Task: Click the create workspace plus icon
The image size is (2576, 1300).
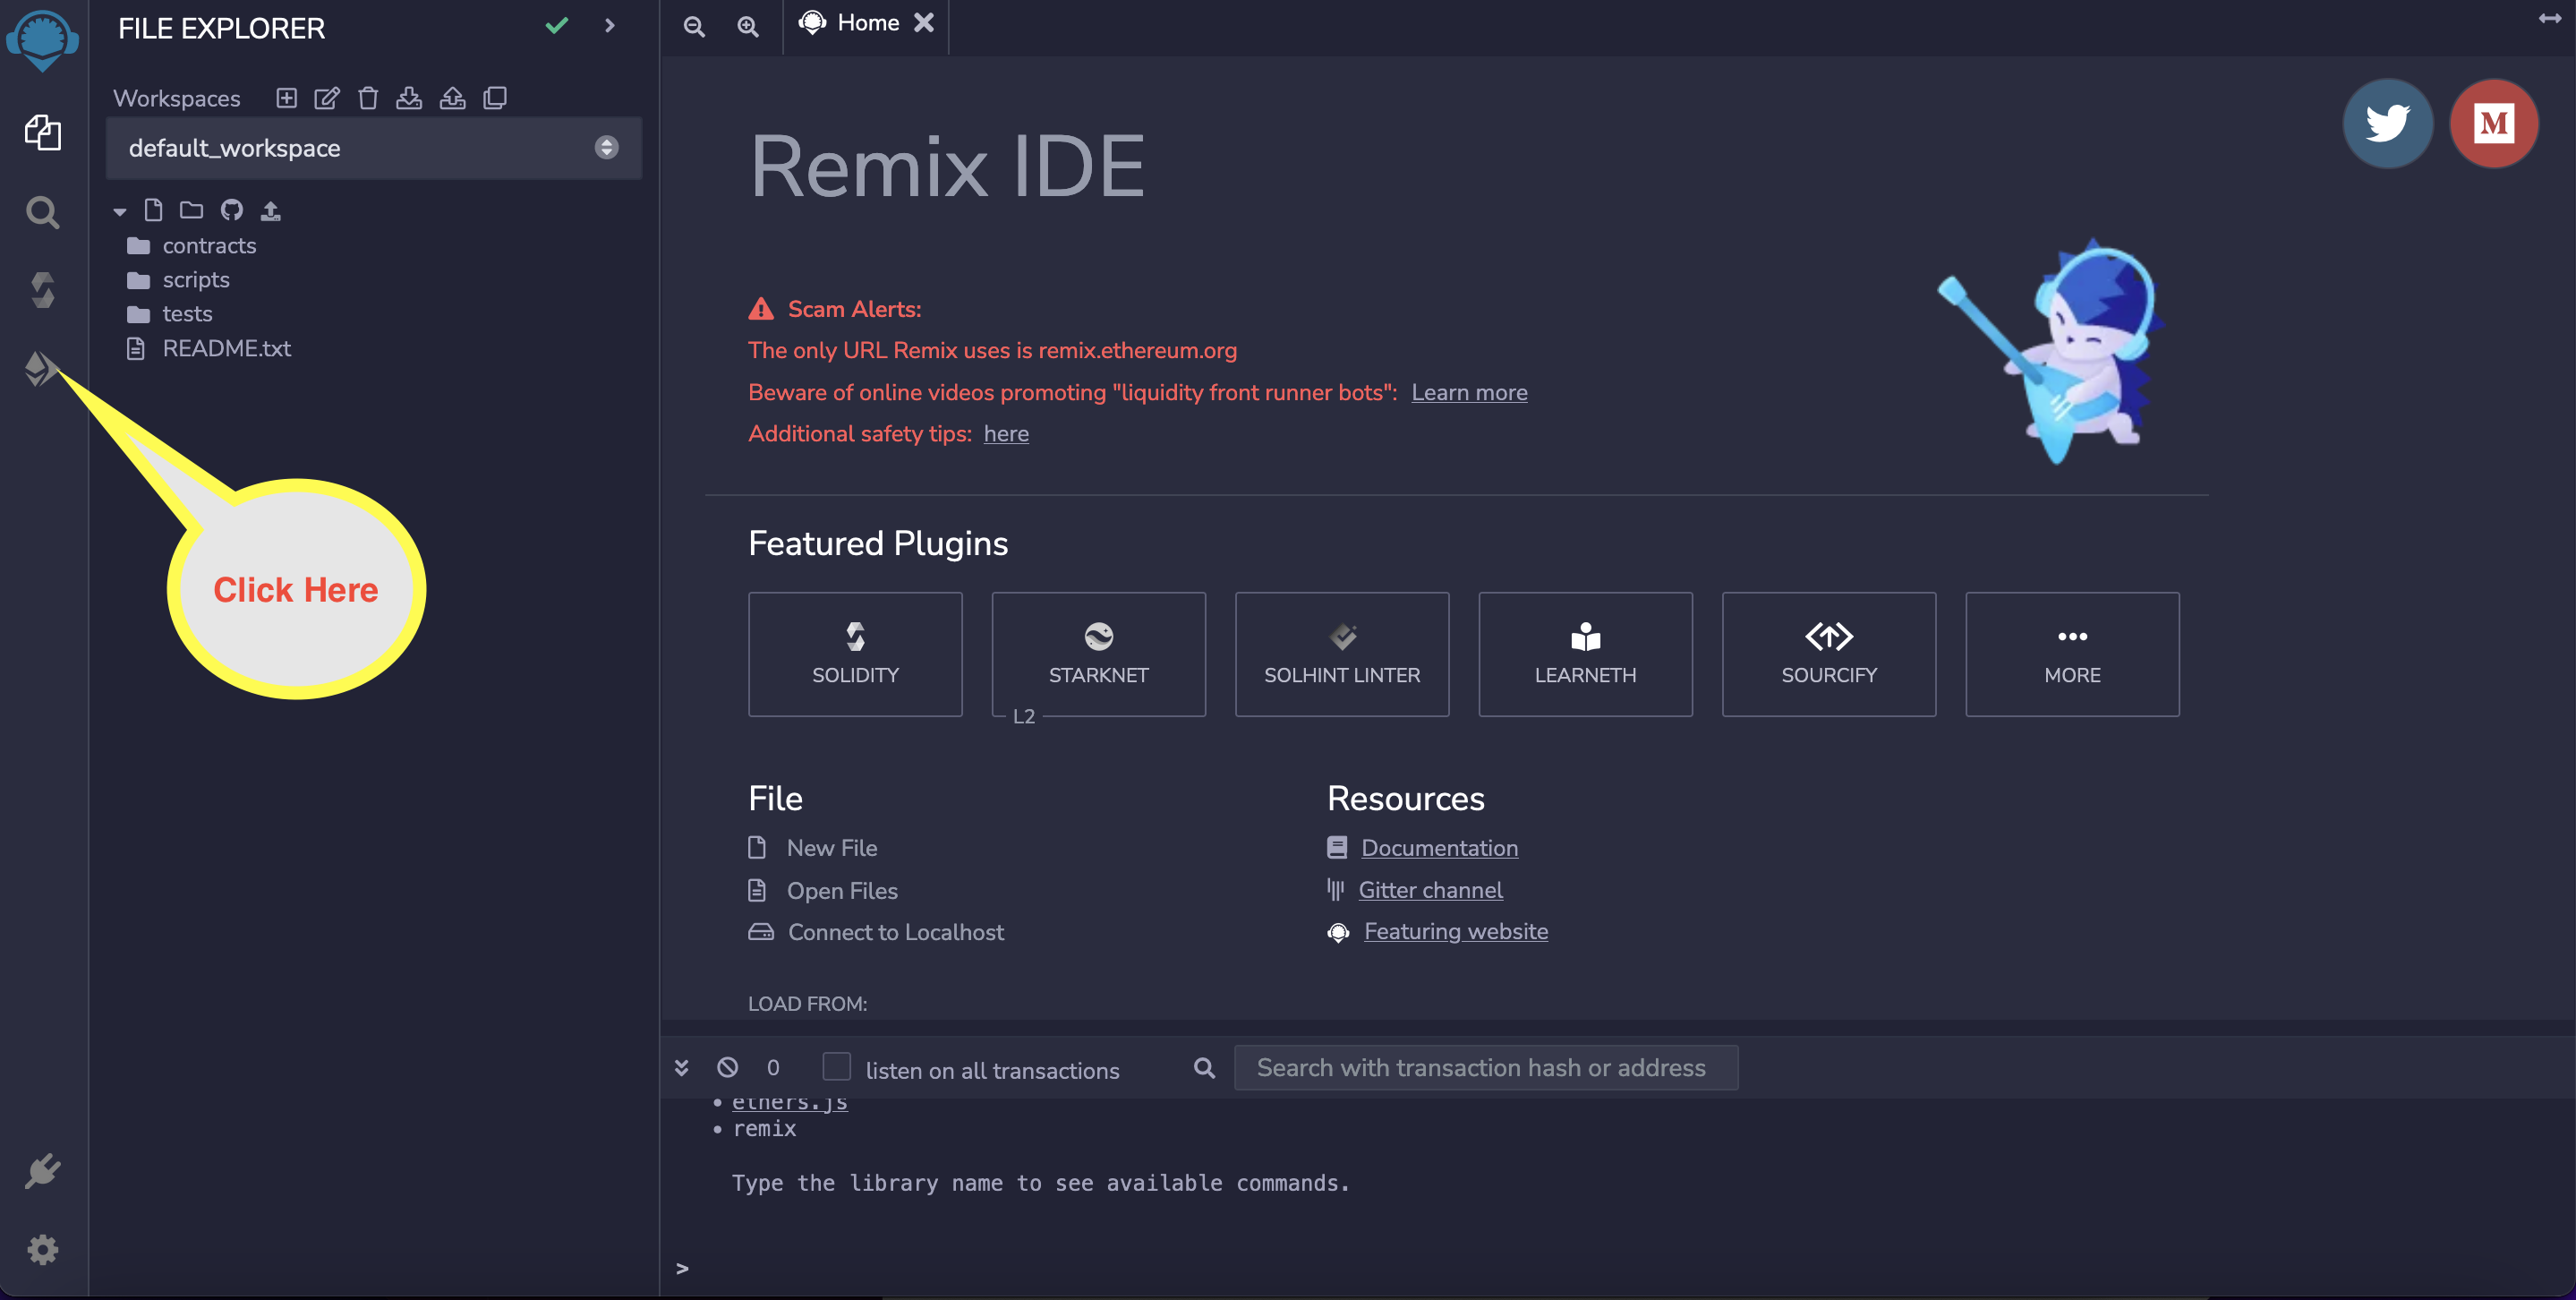Action: [x=287, y=98]
